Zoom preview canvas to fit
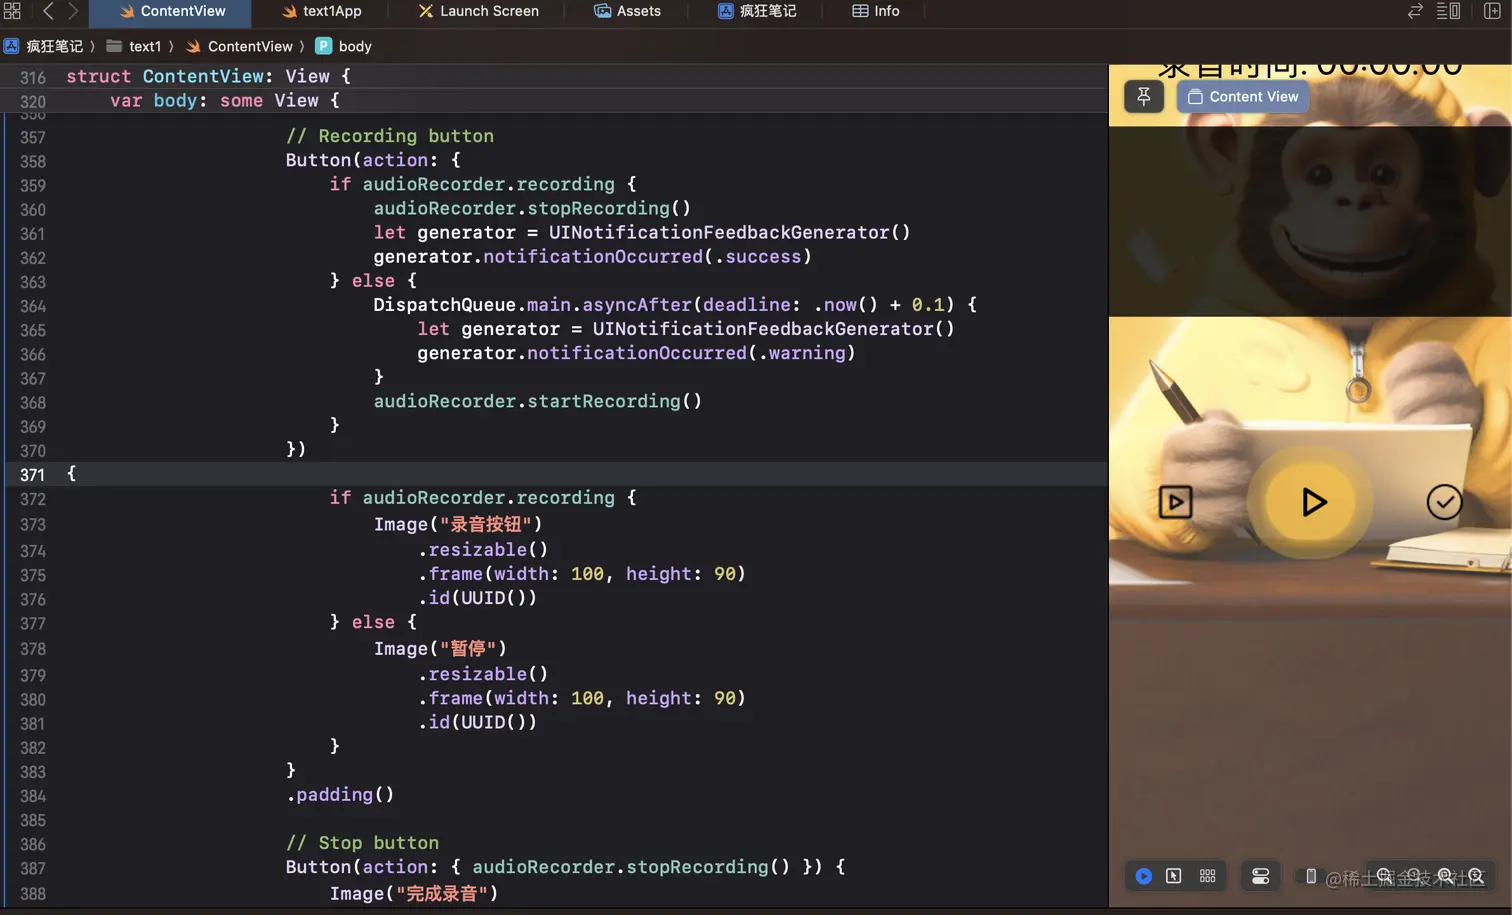 point(1445,876)
